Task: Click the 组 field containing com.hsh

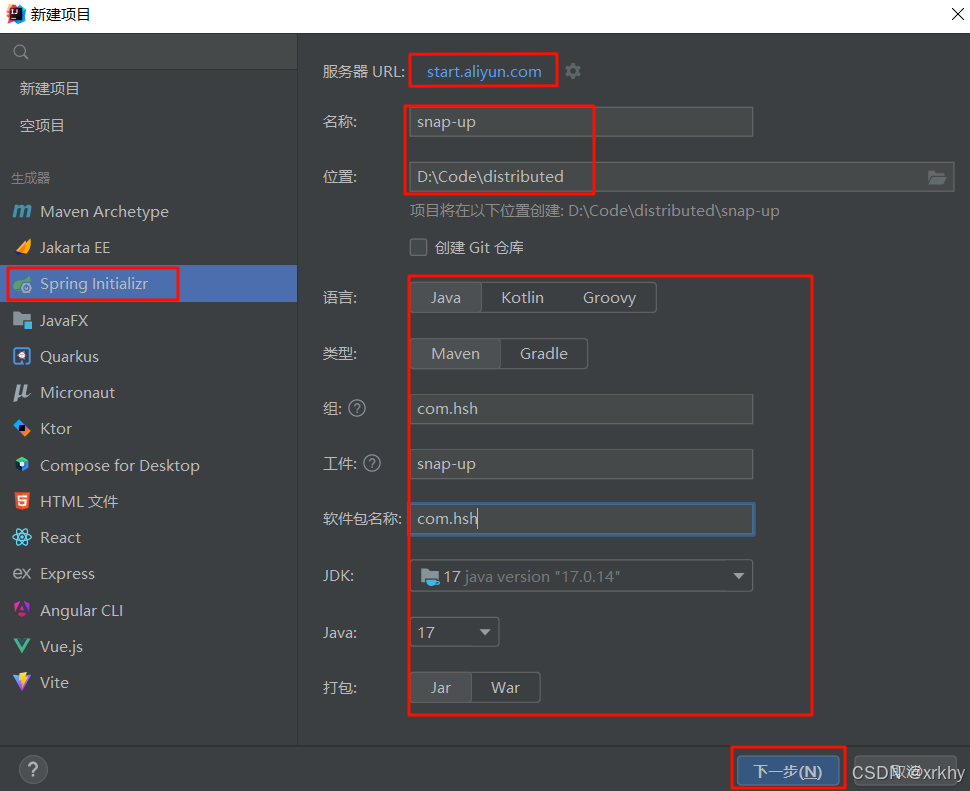Action: tap(582, 409)
